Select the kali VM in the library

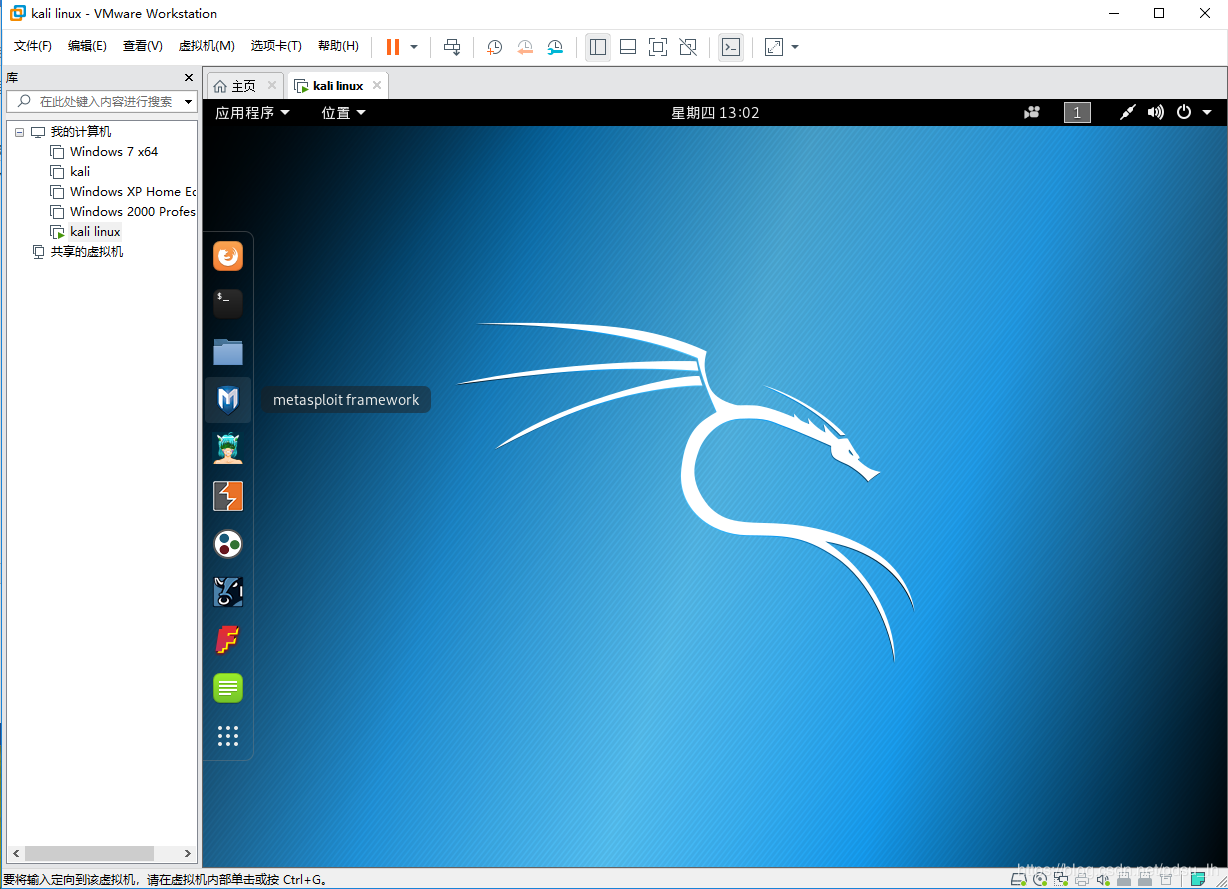[x=80, y=172]
